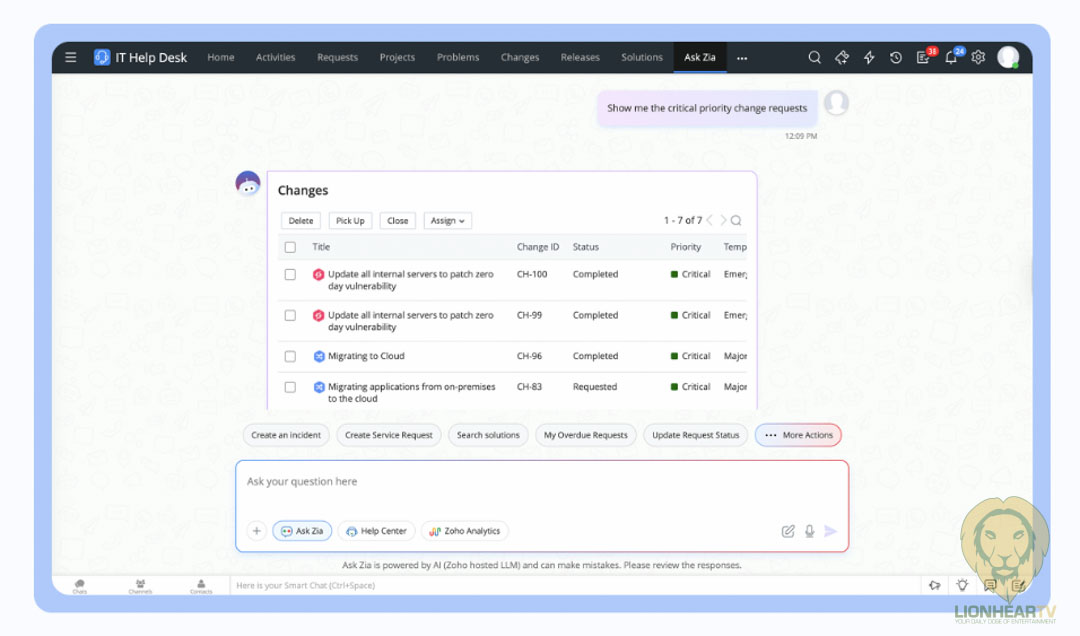Click the Pick Up button

[x=350, y=221]
